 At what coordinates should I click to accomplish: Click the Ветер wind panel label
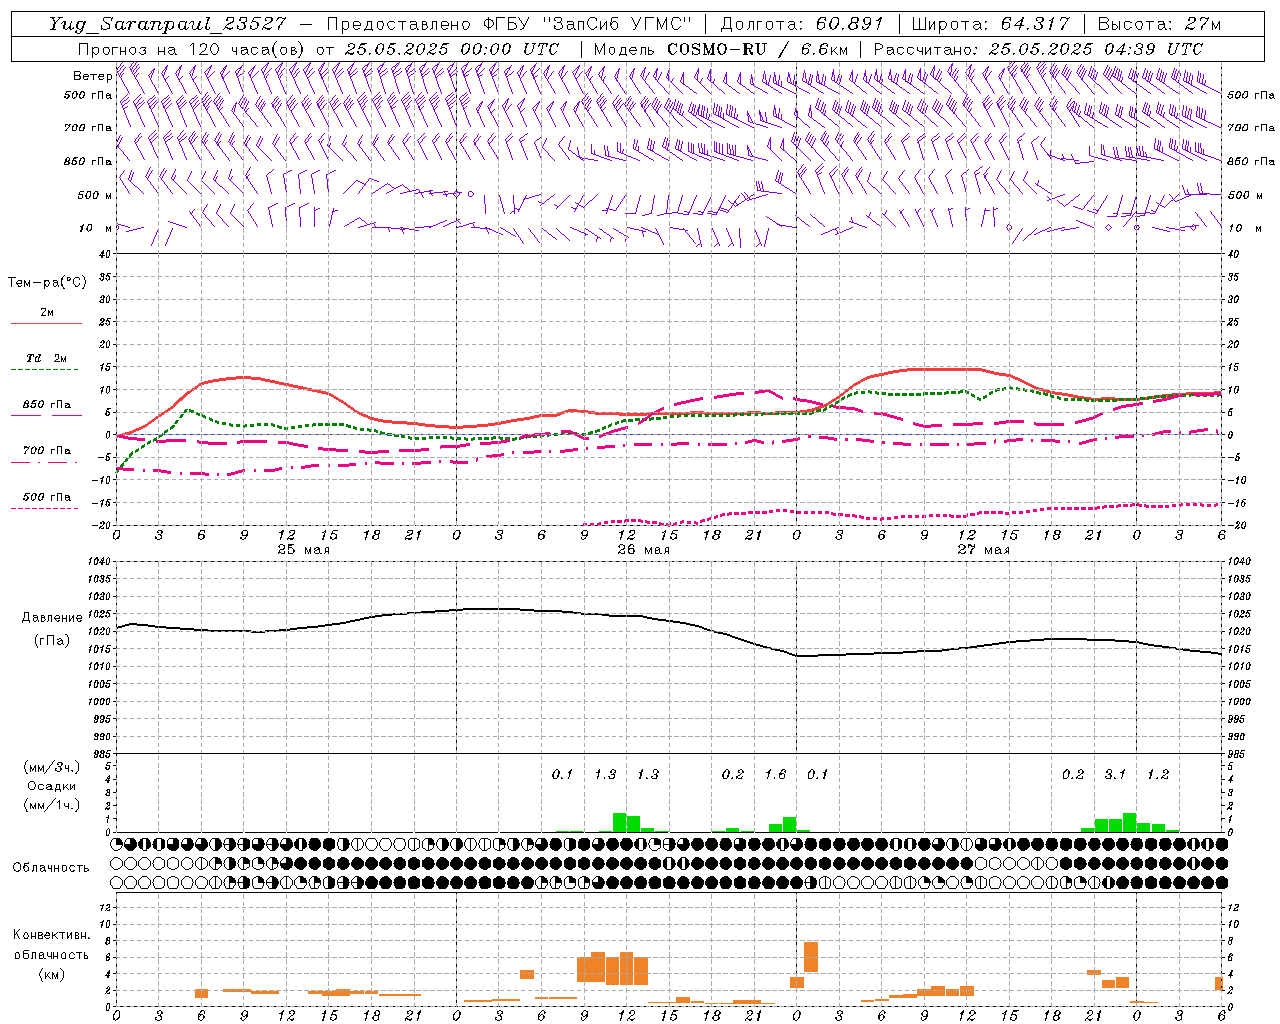[92, 76]
